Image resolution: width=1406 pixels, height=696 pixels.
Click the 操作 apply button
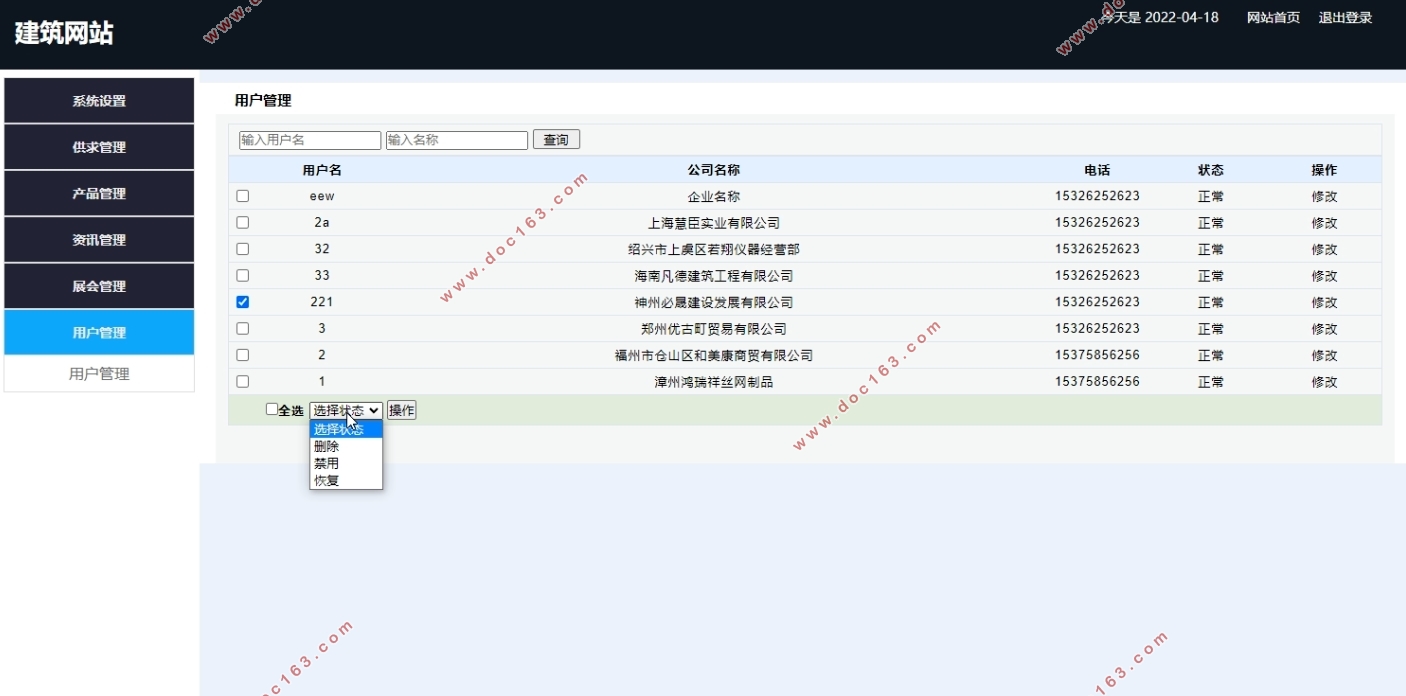click(401, 410)
